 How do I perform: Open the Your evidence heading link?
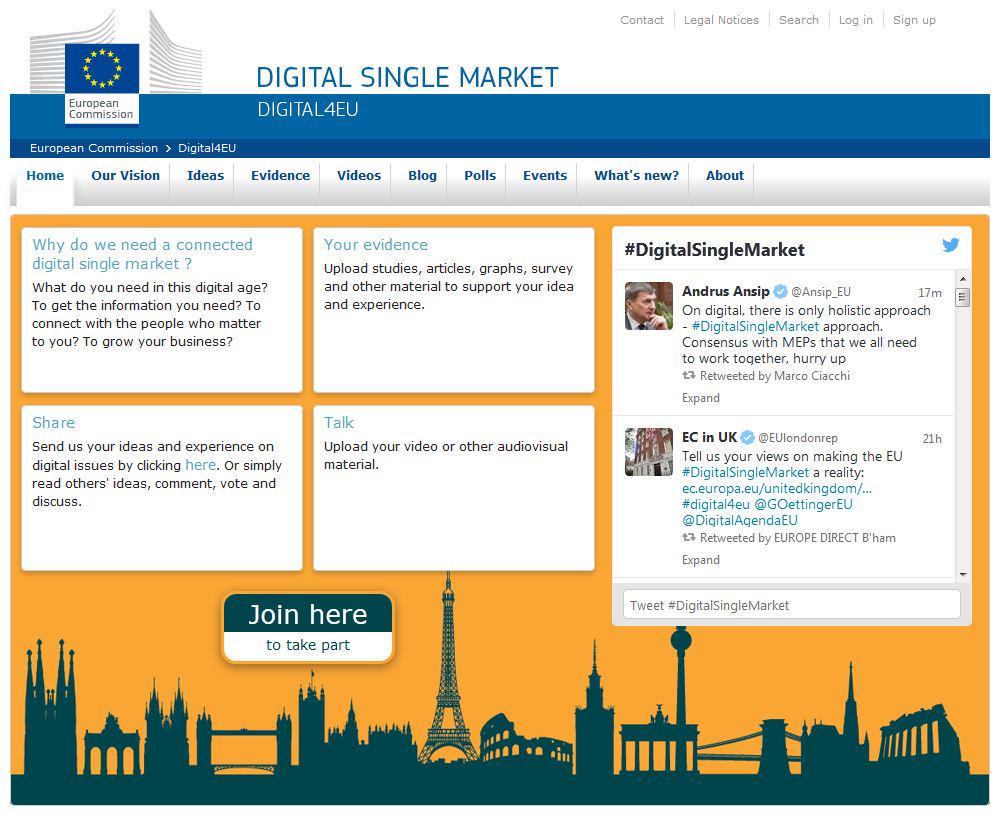coord(375,245)
